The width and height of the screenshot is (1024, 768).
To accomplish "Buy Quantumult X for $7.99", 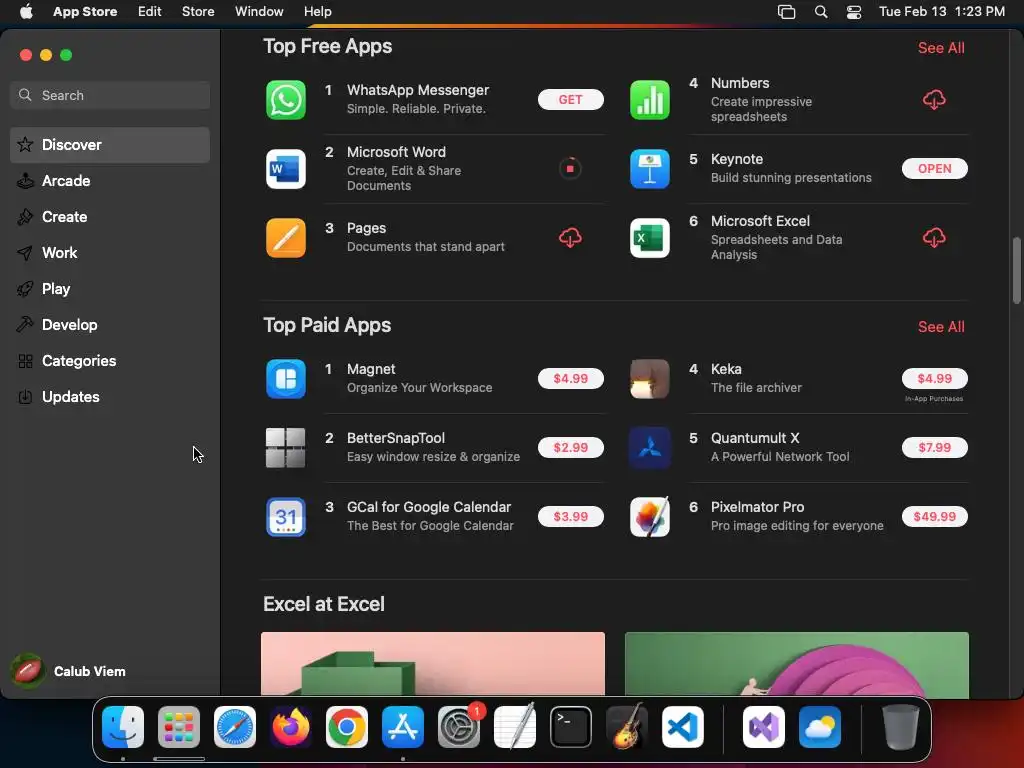I will click(x=935, y=447).
